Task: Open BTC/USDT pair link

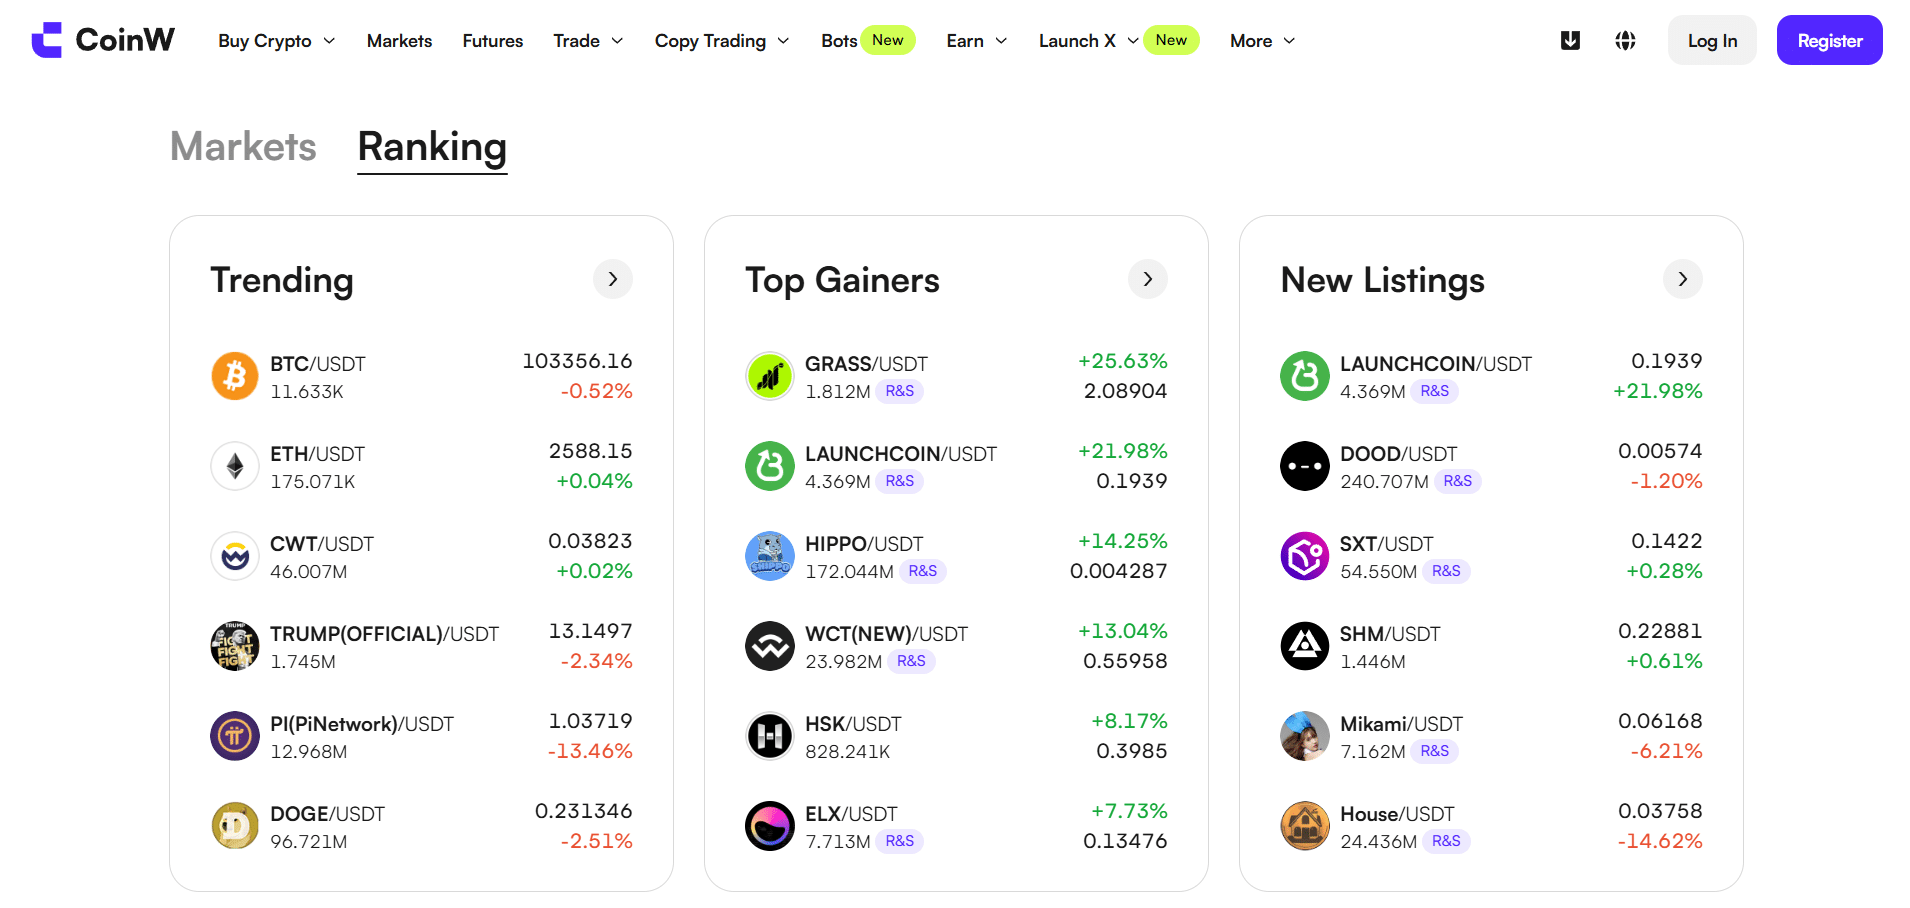Action: pos(318,364)
